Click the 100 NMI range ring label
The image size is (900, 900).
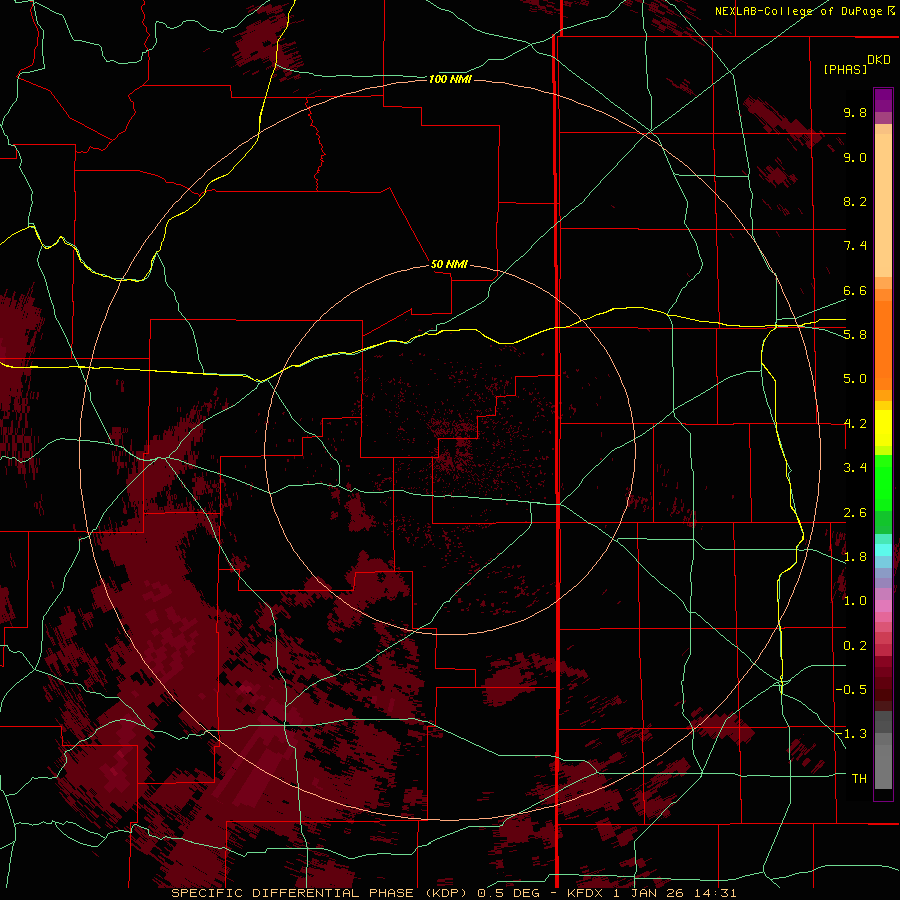450,79
